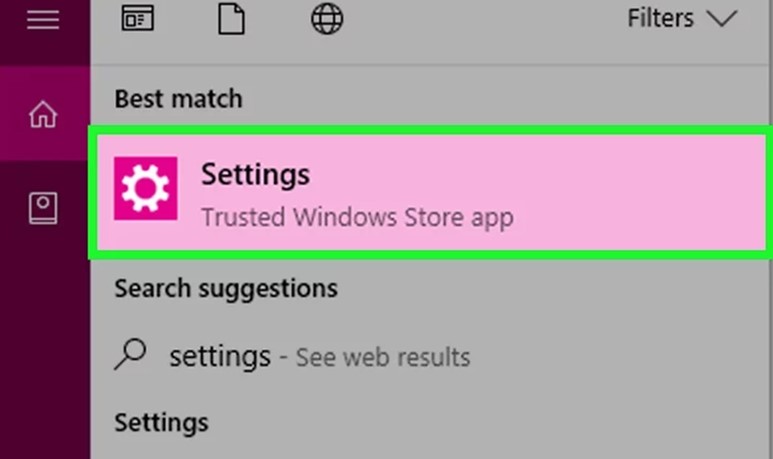This screenshot has width=773, height=459.
Task: Filter results by Web globe icon
Action: [327, 19]
